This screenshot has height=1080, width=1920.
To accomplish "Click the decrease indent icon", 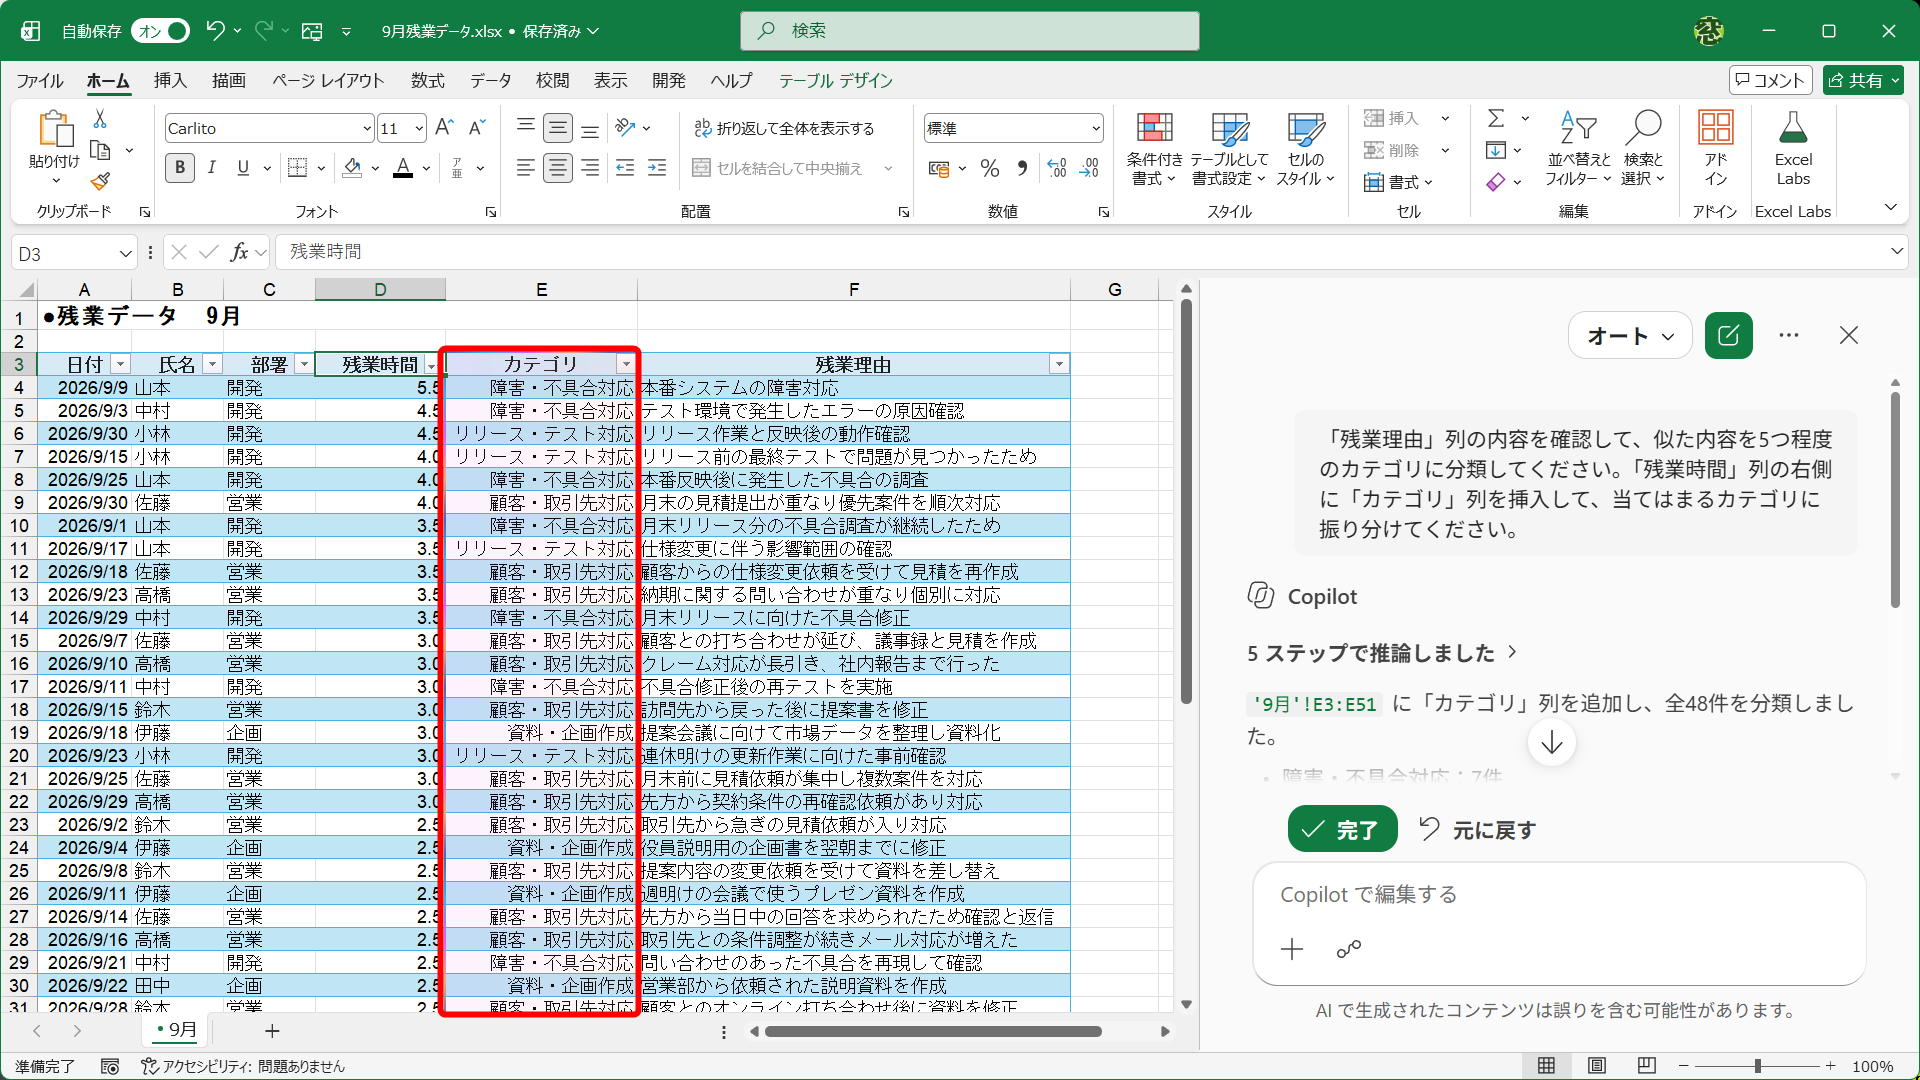I will pyautogui.click(x=625, y=168).
